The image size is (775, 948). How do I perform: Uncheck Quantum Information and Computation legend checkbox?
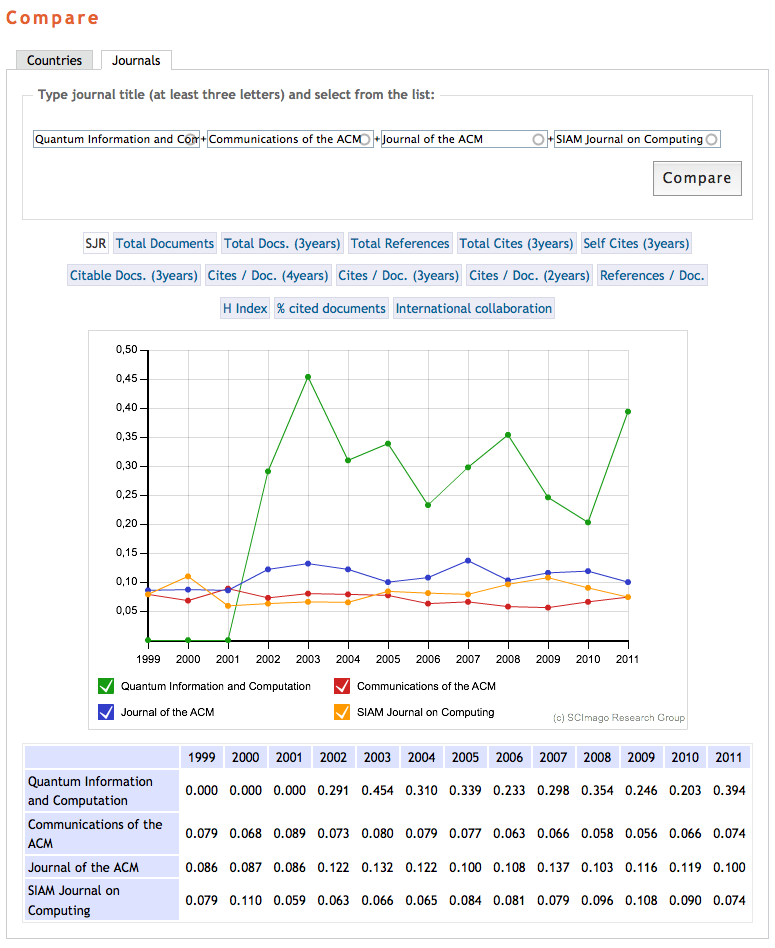click(x=106, y=686)
